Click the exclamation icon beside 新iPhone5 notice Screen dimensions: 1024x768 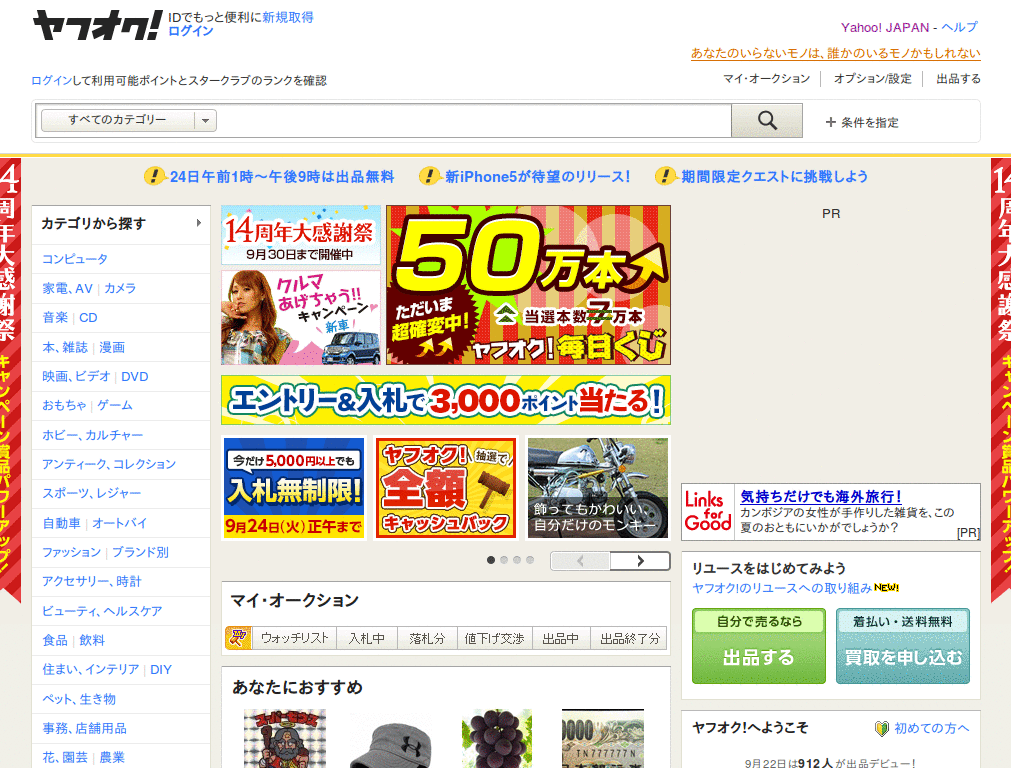click(429, 176)
